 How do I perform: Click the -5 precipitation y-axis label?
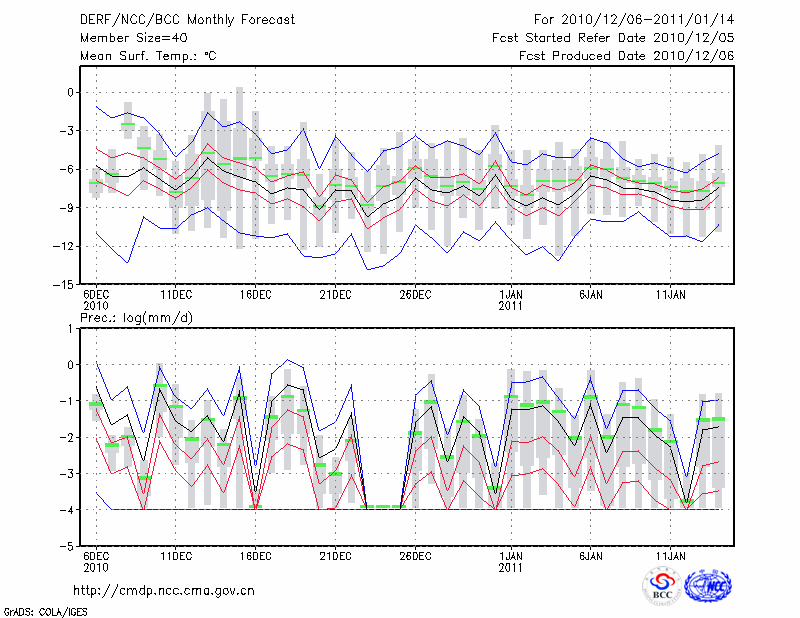(68, 547)
